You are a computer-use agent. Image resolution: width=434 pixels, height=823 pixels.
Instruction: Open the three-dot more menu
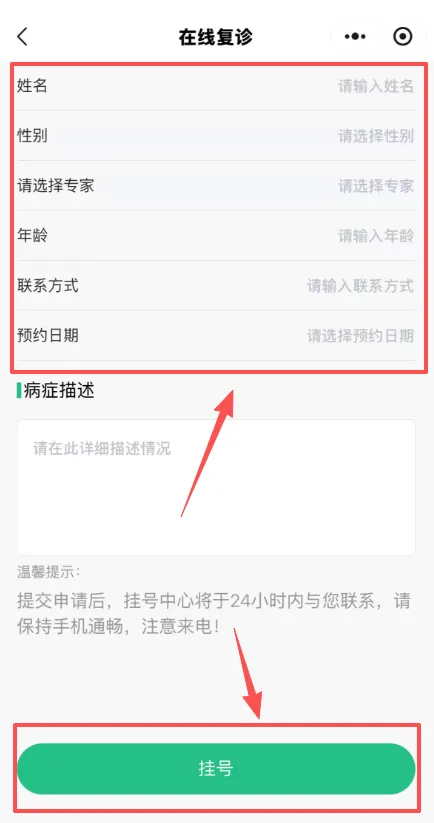click(355, 36)
